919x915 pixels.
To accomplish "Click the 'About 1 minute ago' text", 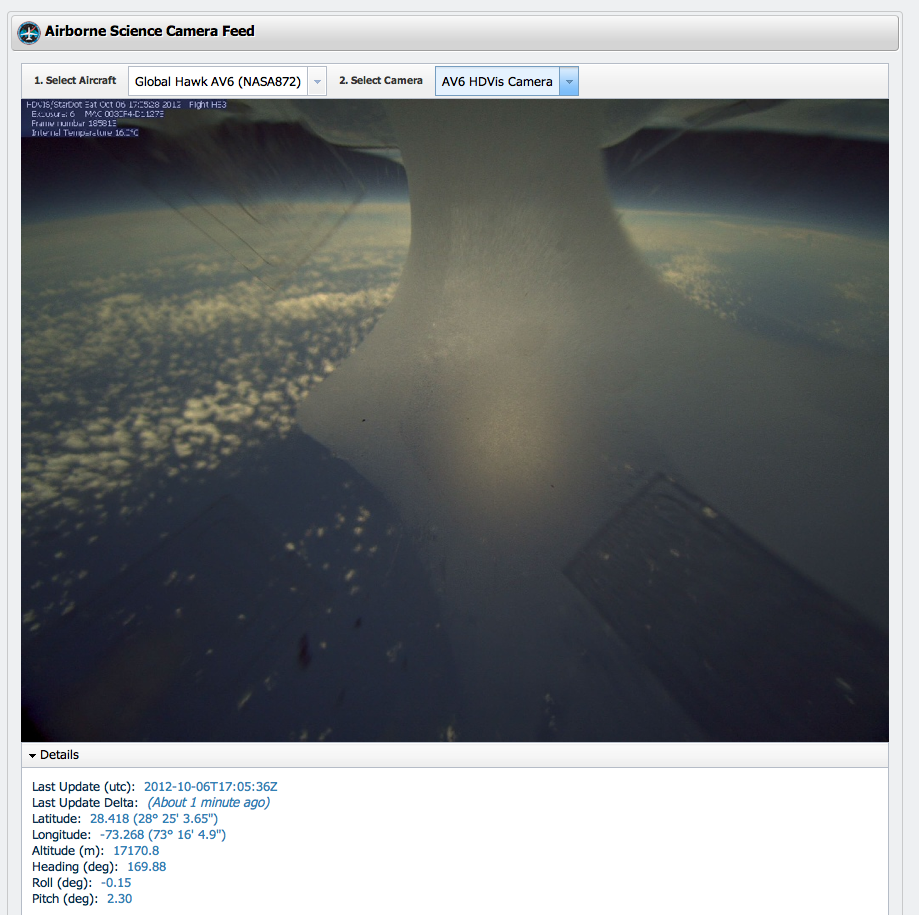I will 208,802.
